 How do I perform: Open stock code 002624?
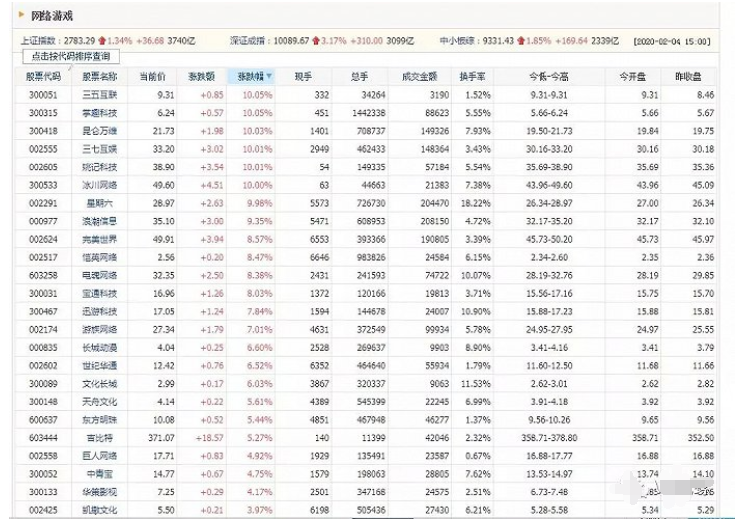click(x=43, y=239)
